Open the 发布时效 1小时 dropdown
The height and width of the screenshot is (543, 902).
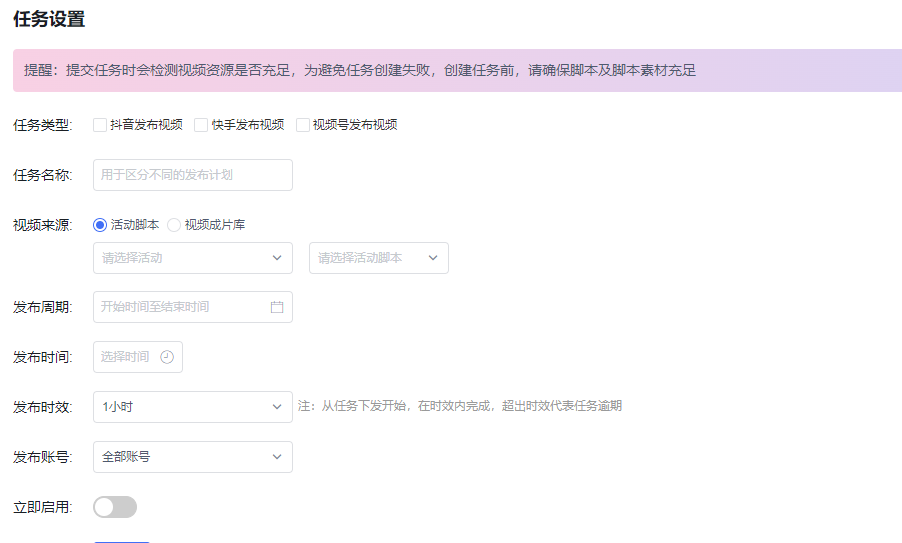pyautogui.click(x=193, y=407)
